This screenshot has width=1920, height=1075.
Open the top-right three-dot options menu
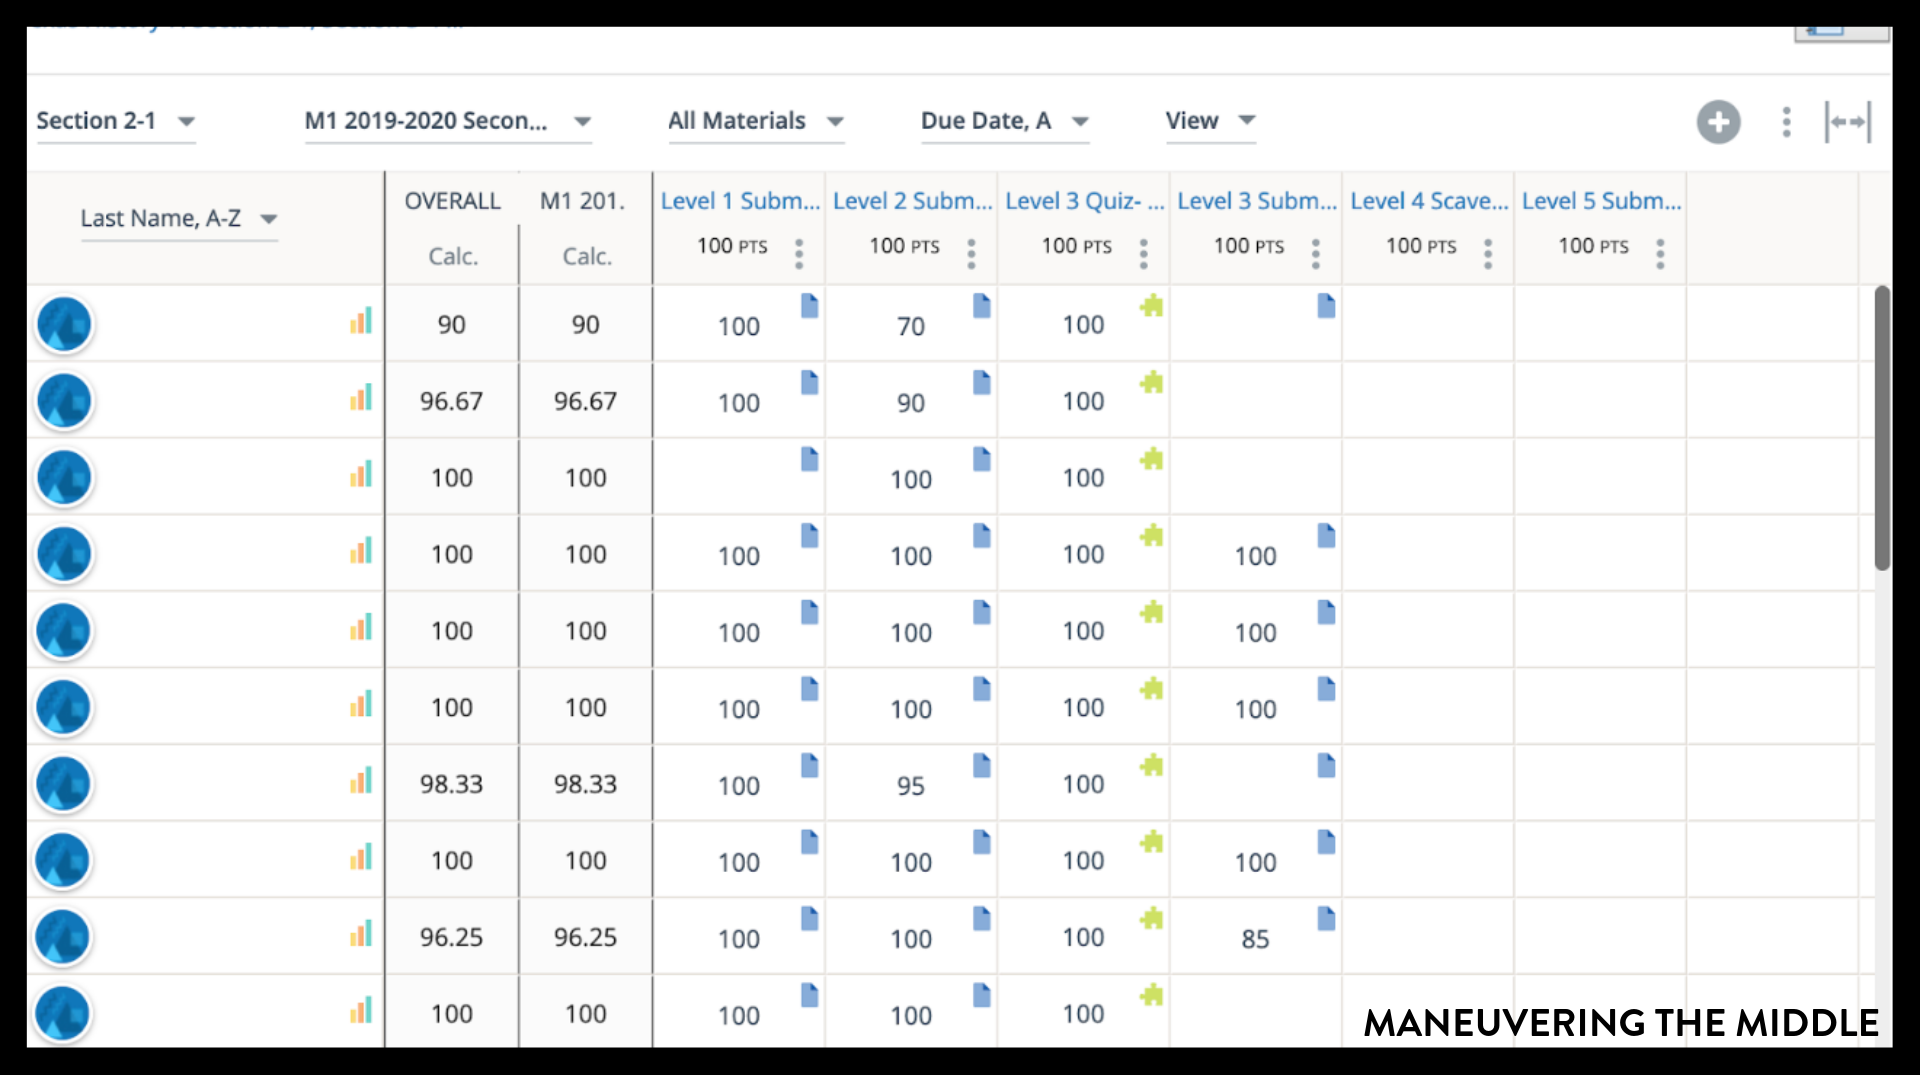pyautogui.click(x=1786, y=122)
